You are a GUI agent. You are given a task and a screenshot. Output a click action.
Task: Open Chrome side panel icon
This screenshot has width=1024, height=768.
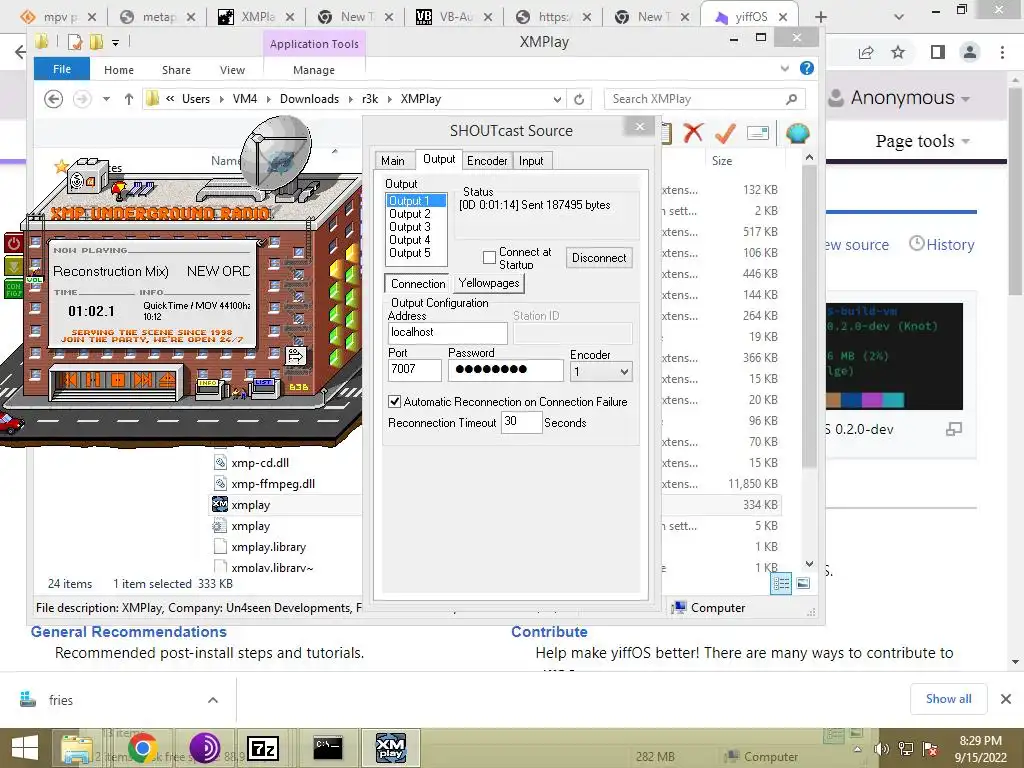point(938,52)
